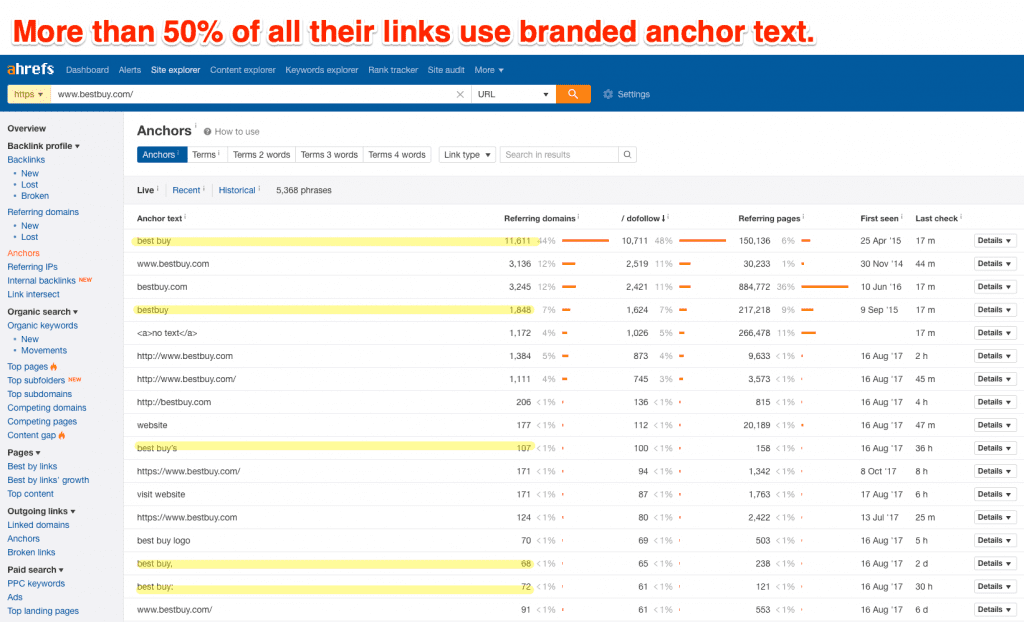Click the search-in-results magnifier icon
Viewport: 1024px width, 622px height.
pyautogui.click(x=627, y=155)
